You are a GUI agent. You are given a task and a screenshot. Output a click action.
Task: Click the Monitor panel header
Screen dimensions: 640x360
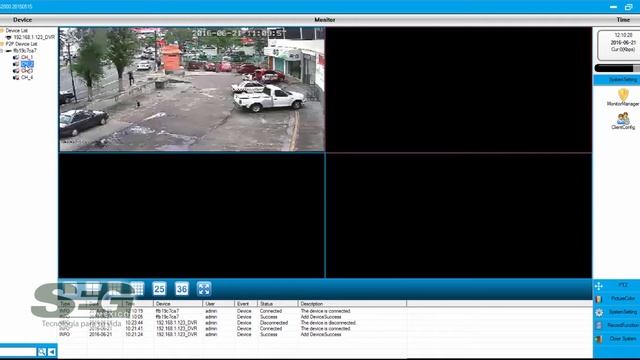click(324, 20)
